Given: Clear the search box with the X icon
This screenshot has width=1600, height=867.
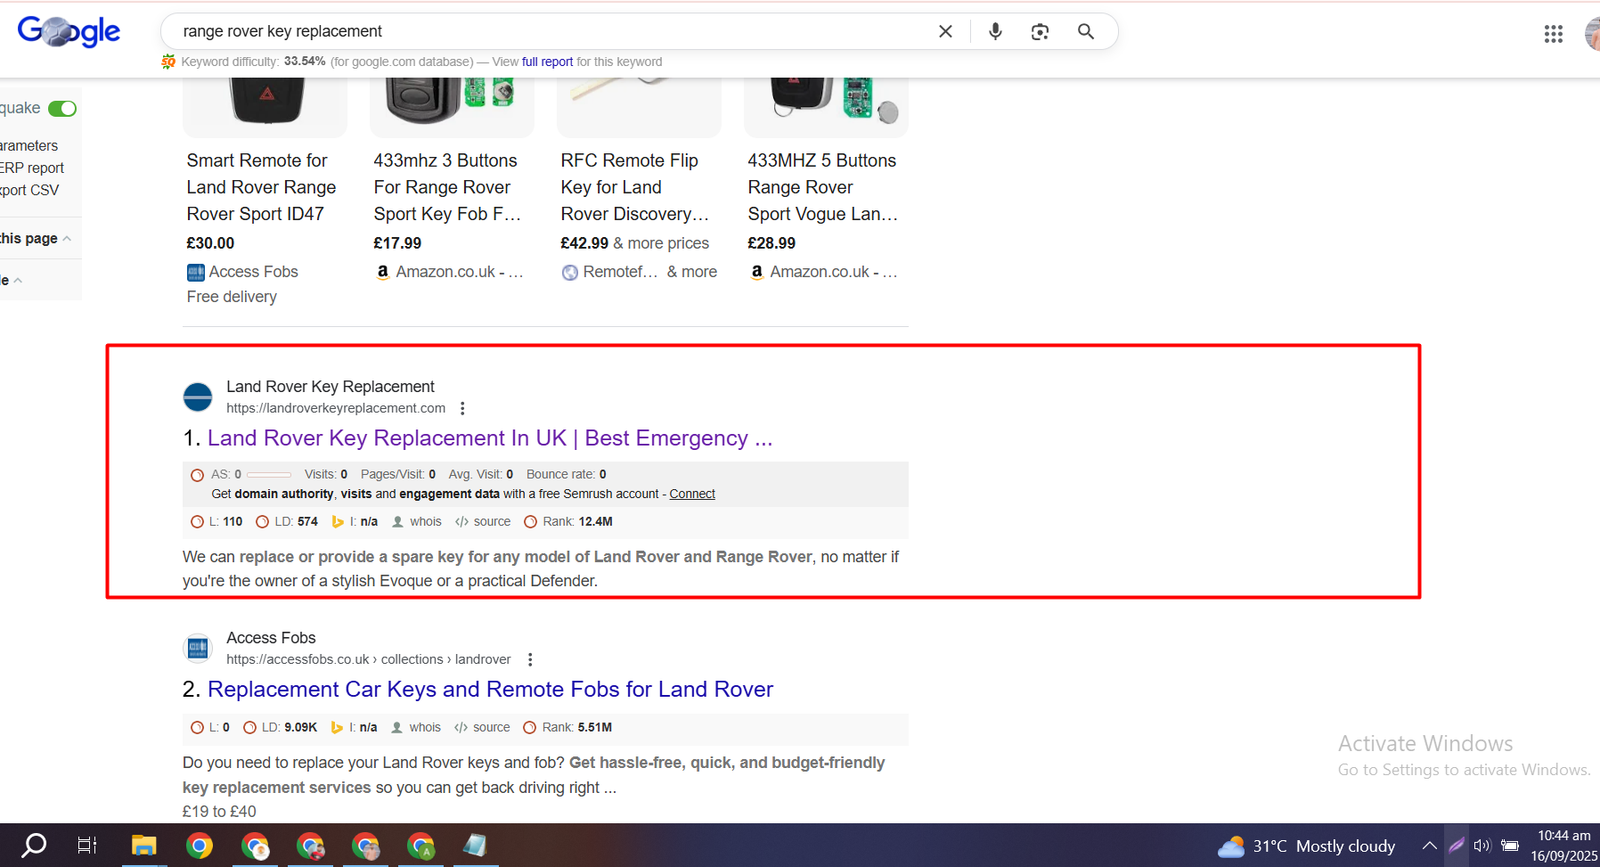Looking at the screenshot, I should coord(945,32).
